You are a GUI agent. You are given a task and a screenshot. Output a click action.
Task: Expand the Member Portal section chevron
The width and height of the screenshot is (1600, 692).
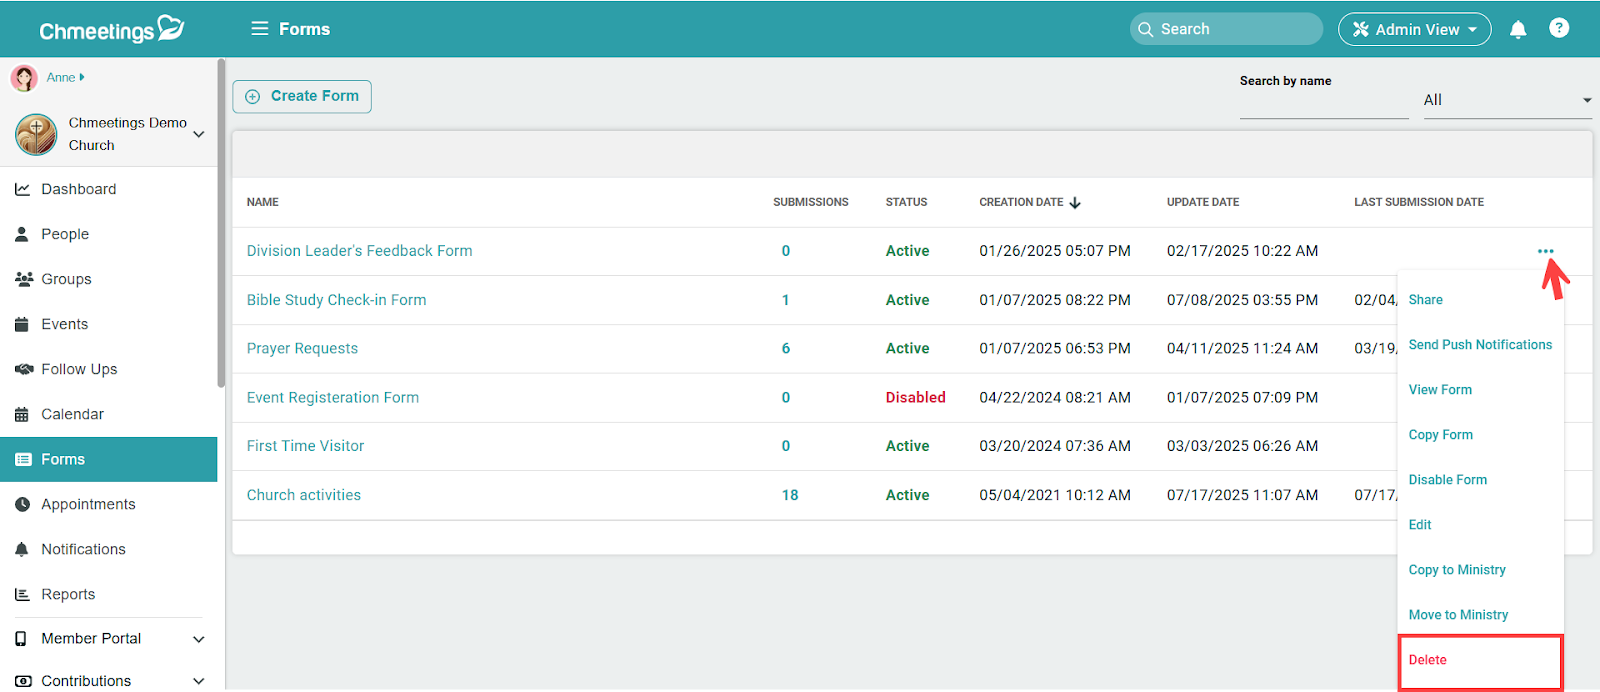click(199, 639)
